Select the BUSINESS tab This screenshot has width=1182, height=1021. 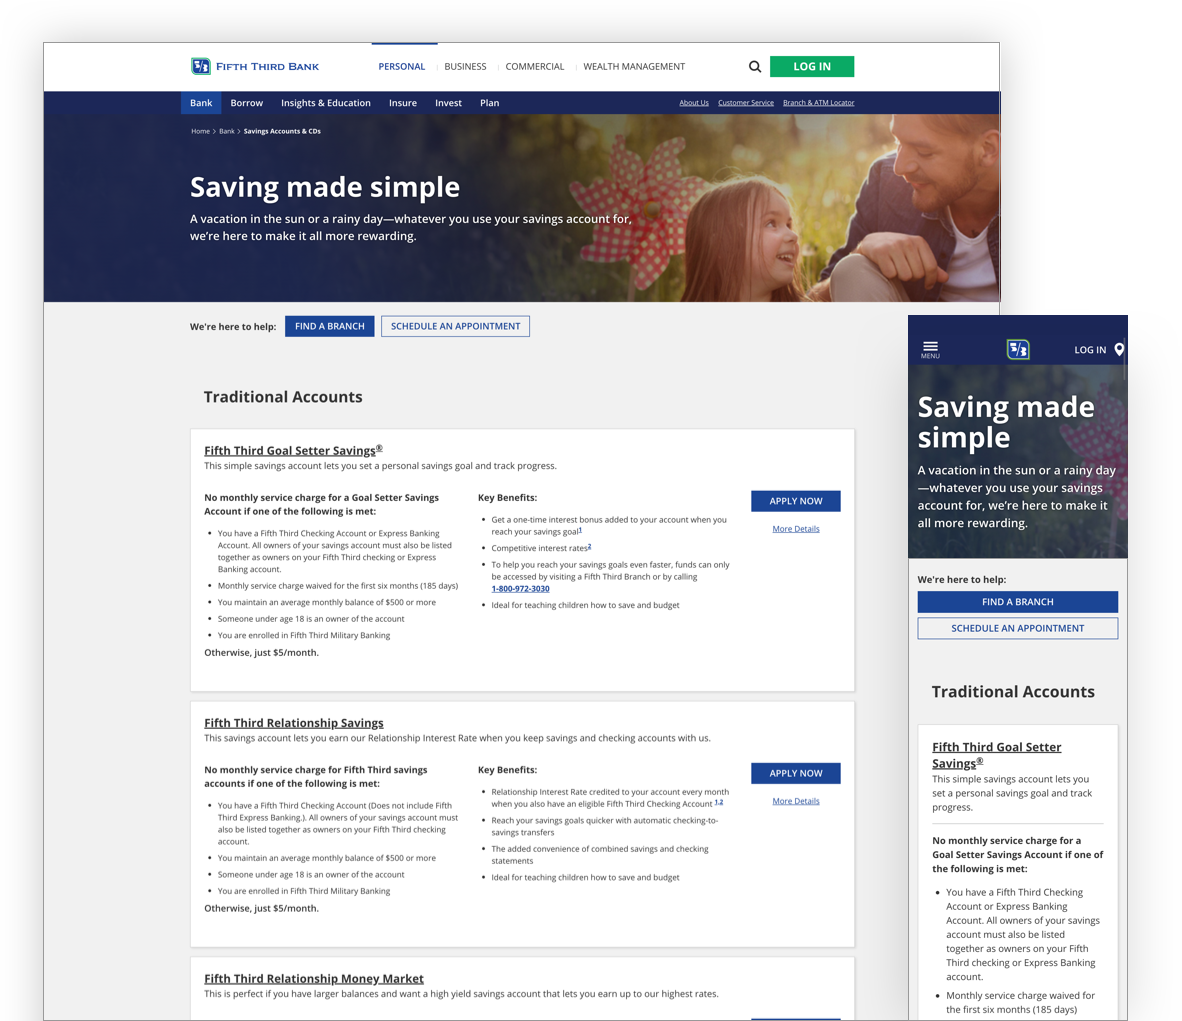(465, 66)
